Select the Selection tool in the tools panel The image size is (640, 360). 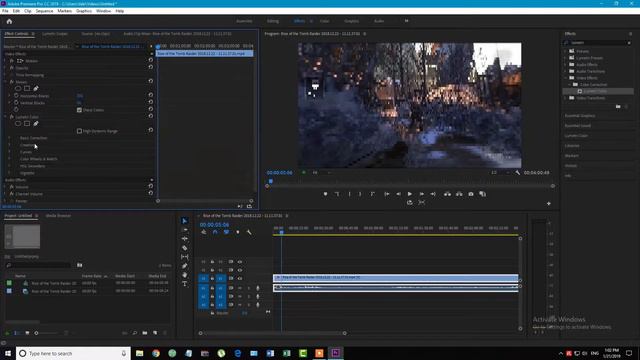[x=184, y=221]
